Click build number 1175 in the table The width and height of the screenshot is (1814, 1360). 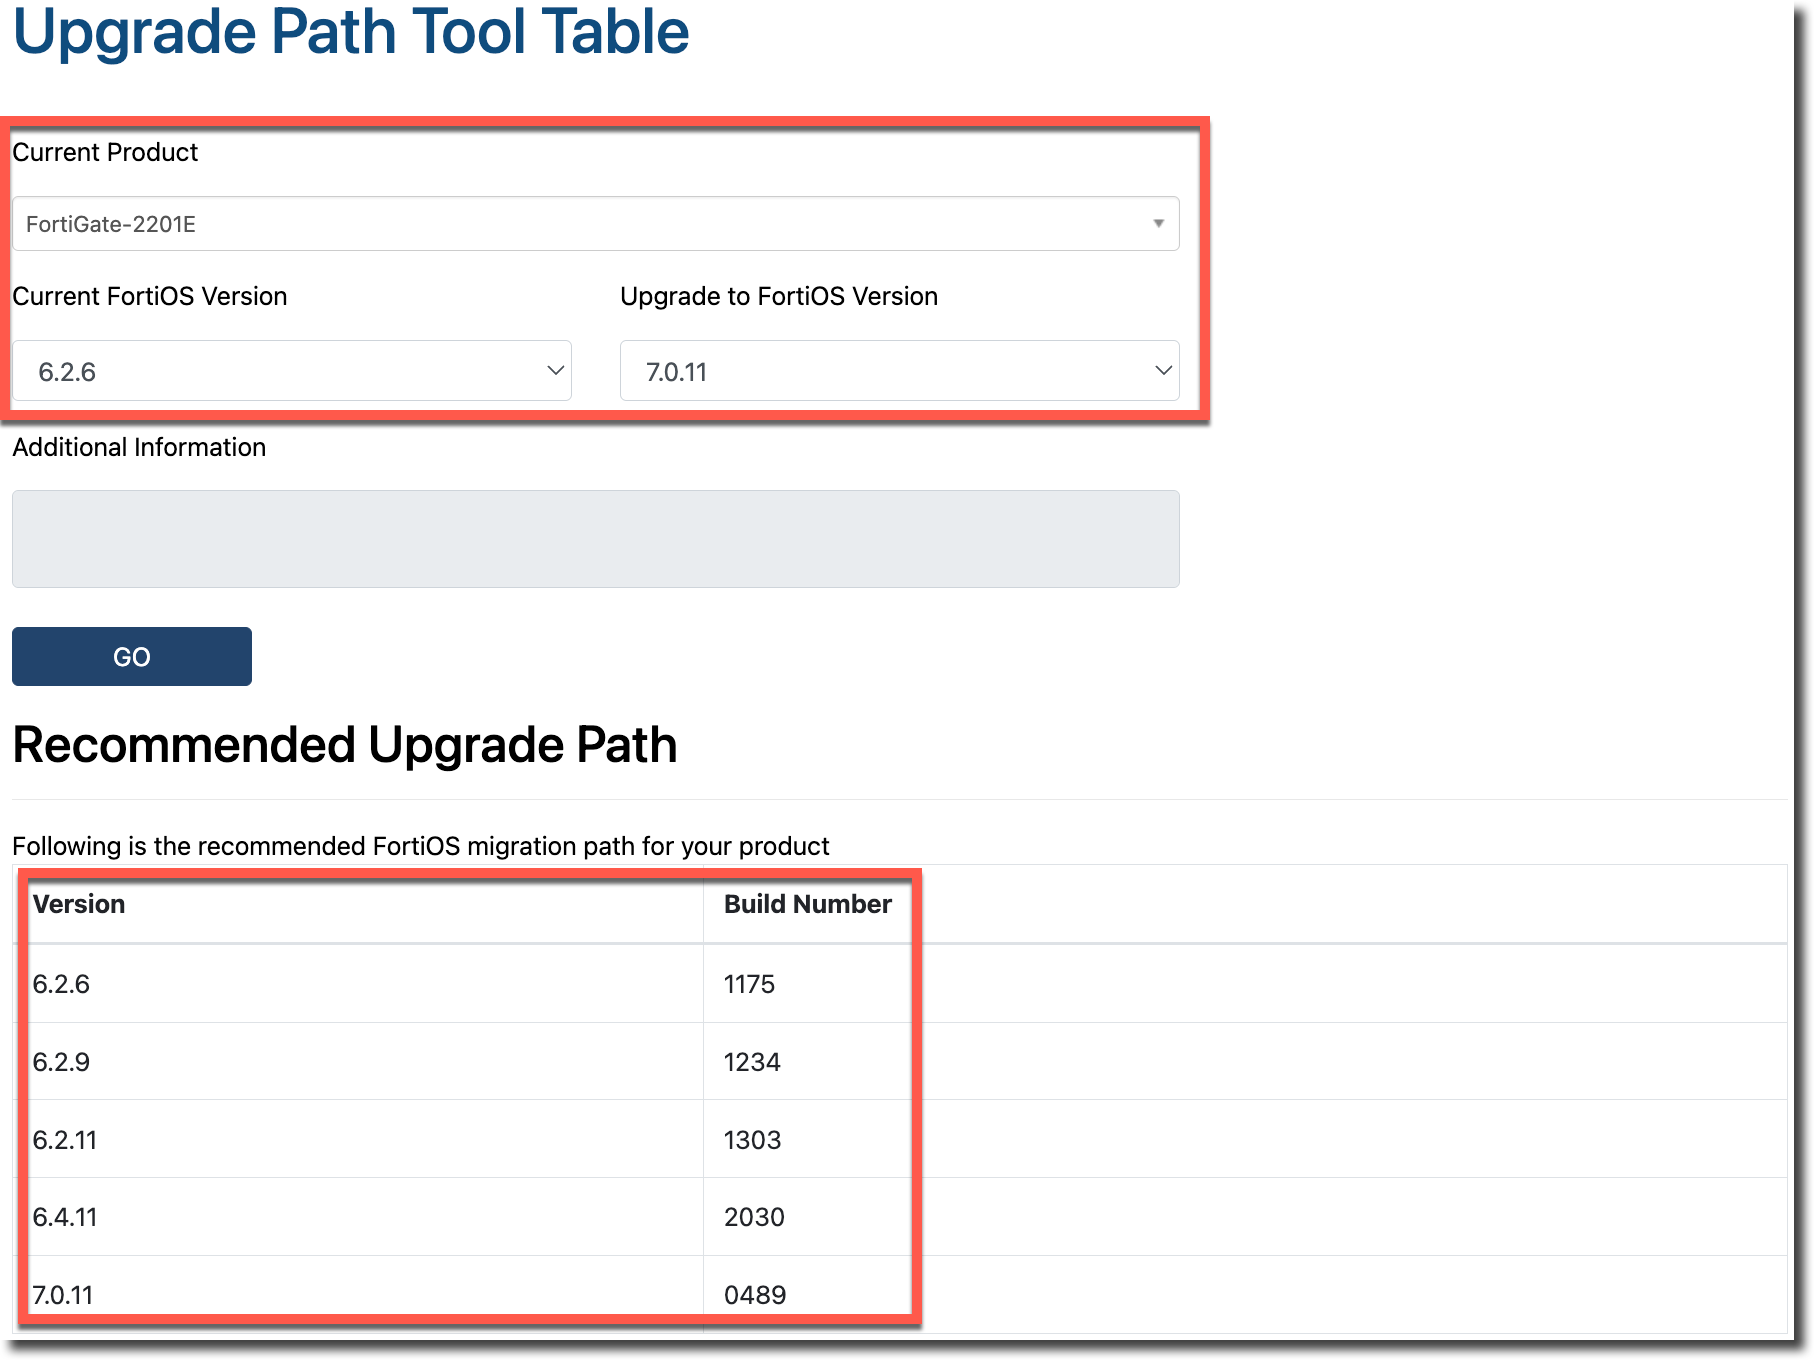749,984
